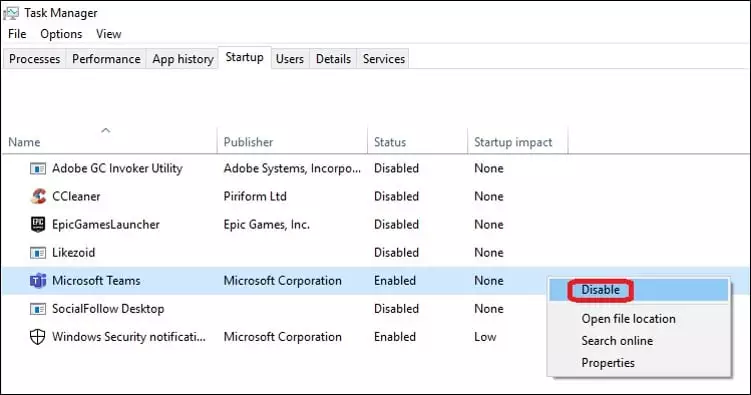The width and height of the screenshot is (751, 395).
Task: Click the Windows Security shield icon
Action: tap(37, 337)
